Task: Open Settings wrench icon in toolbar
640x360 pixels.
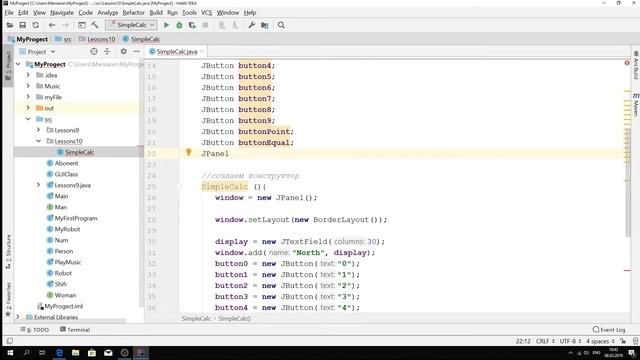Action: click(x=251, y=25)
